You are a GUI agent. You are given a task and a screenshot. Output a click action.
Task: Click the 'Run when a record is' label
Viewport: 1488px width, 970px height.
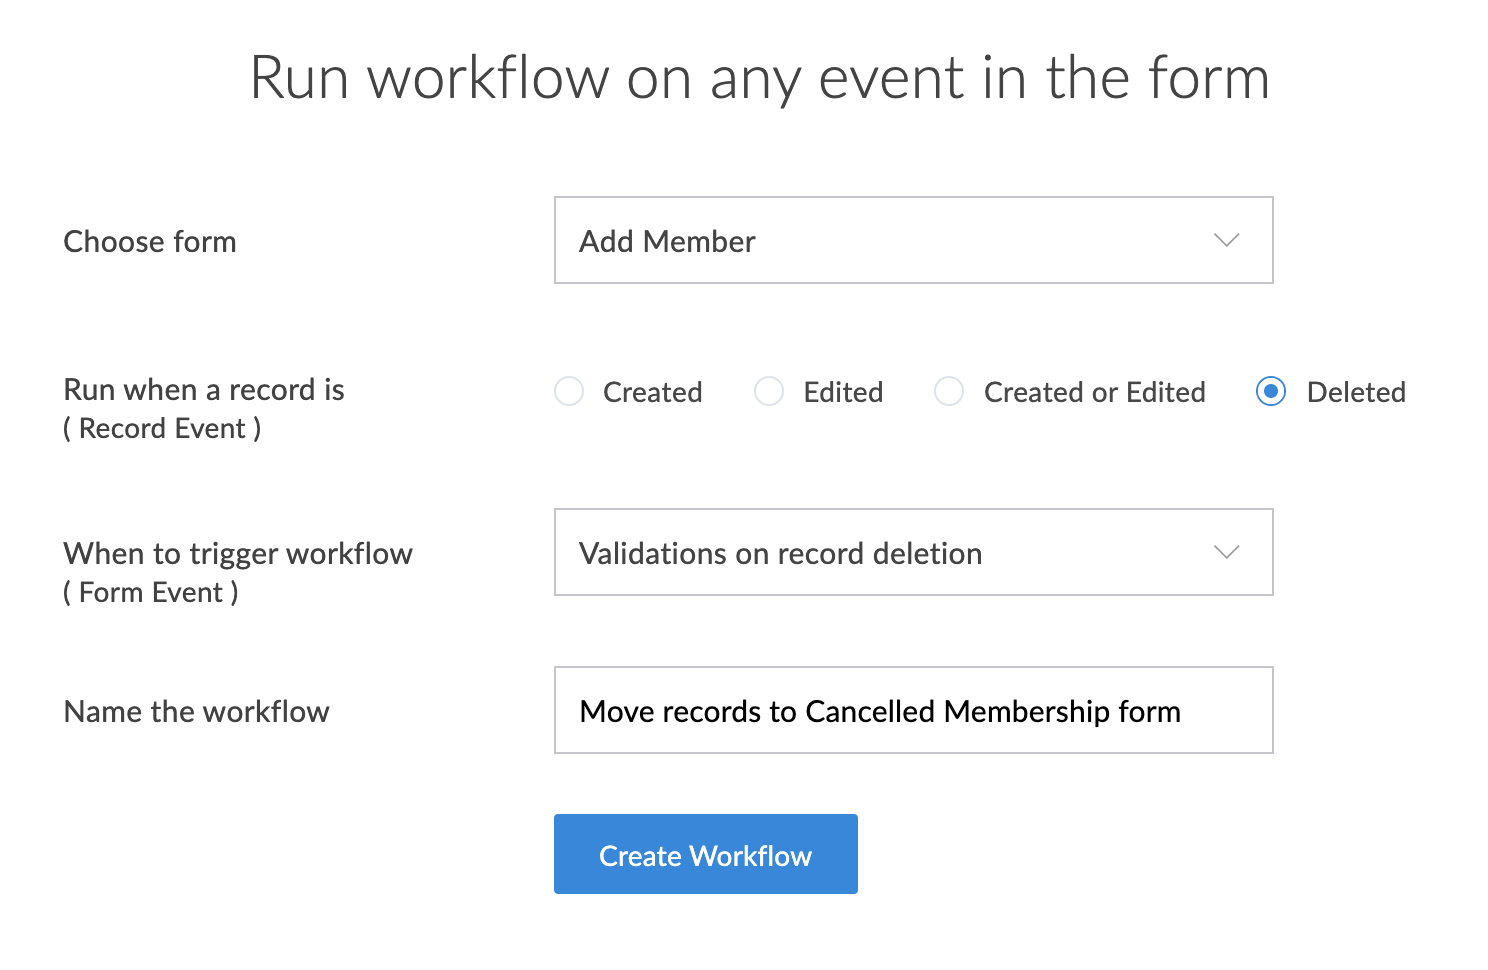click(x=204, y=390)
